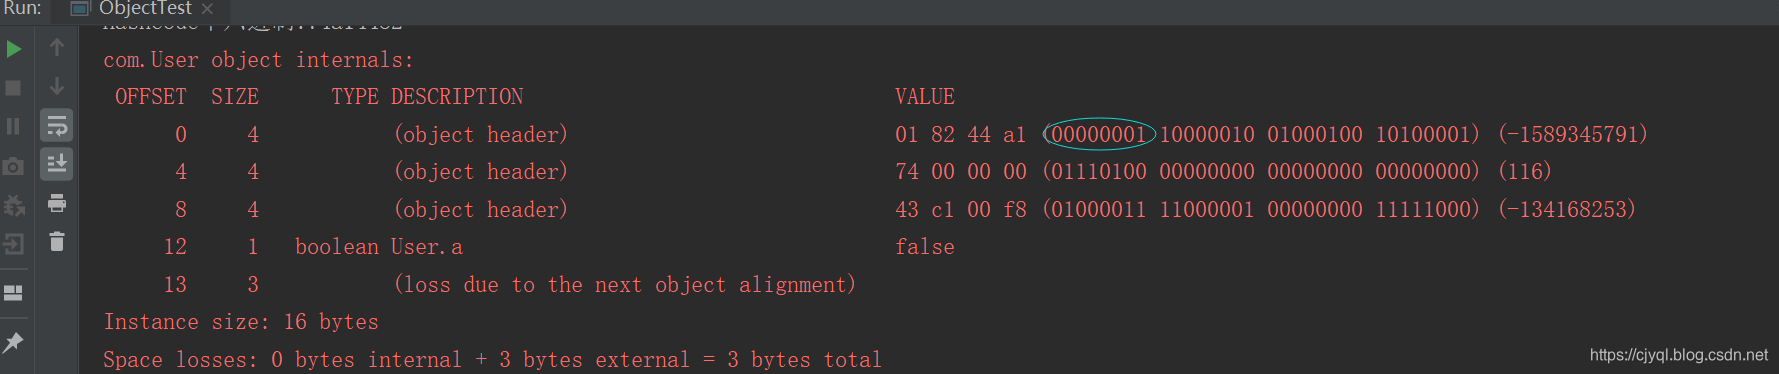The height and width of the screenshot is (374, 1779).
Task: Toggle Scroll to End of console
Action: [57, 163]
